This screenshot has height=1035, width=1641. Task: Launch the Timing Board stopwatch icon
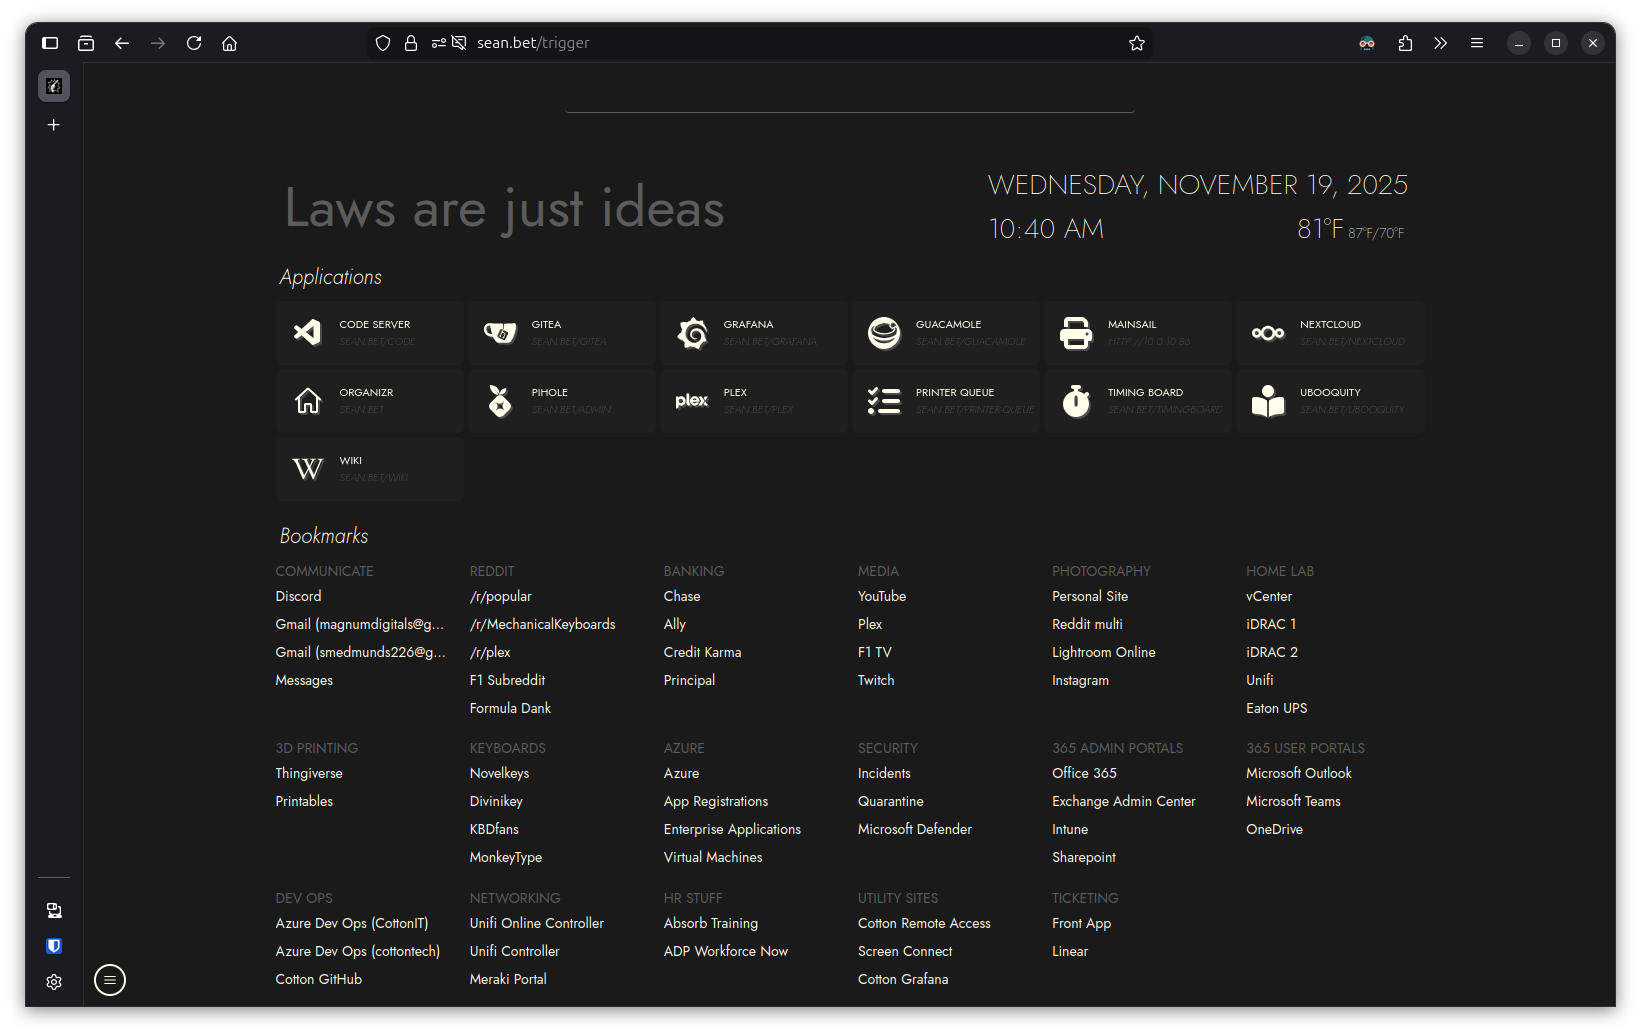click(x=1076, y=400)
